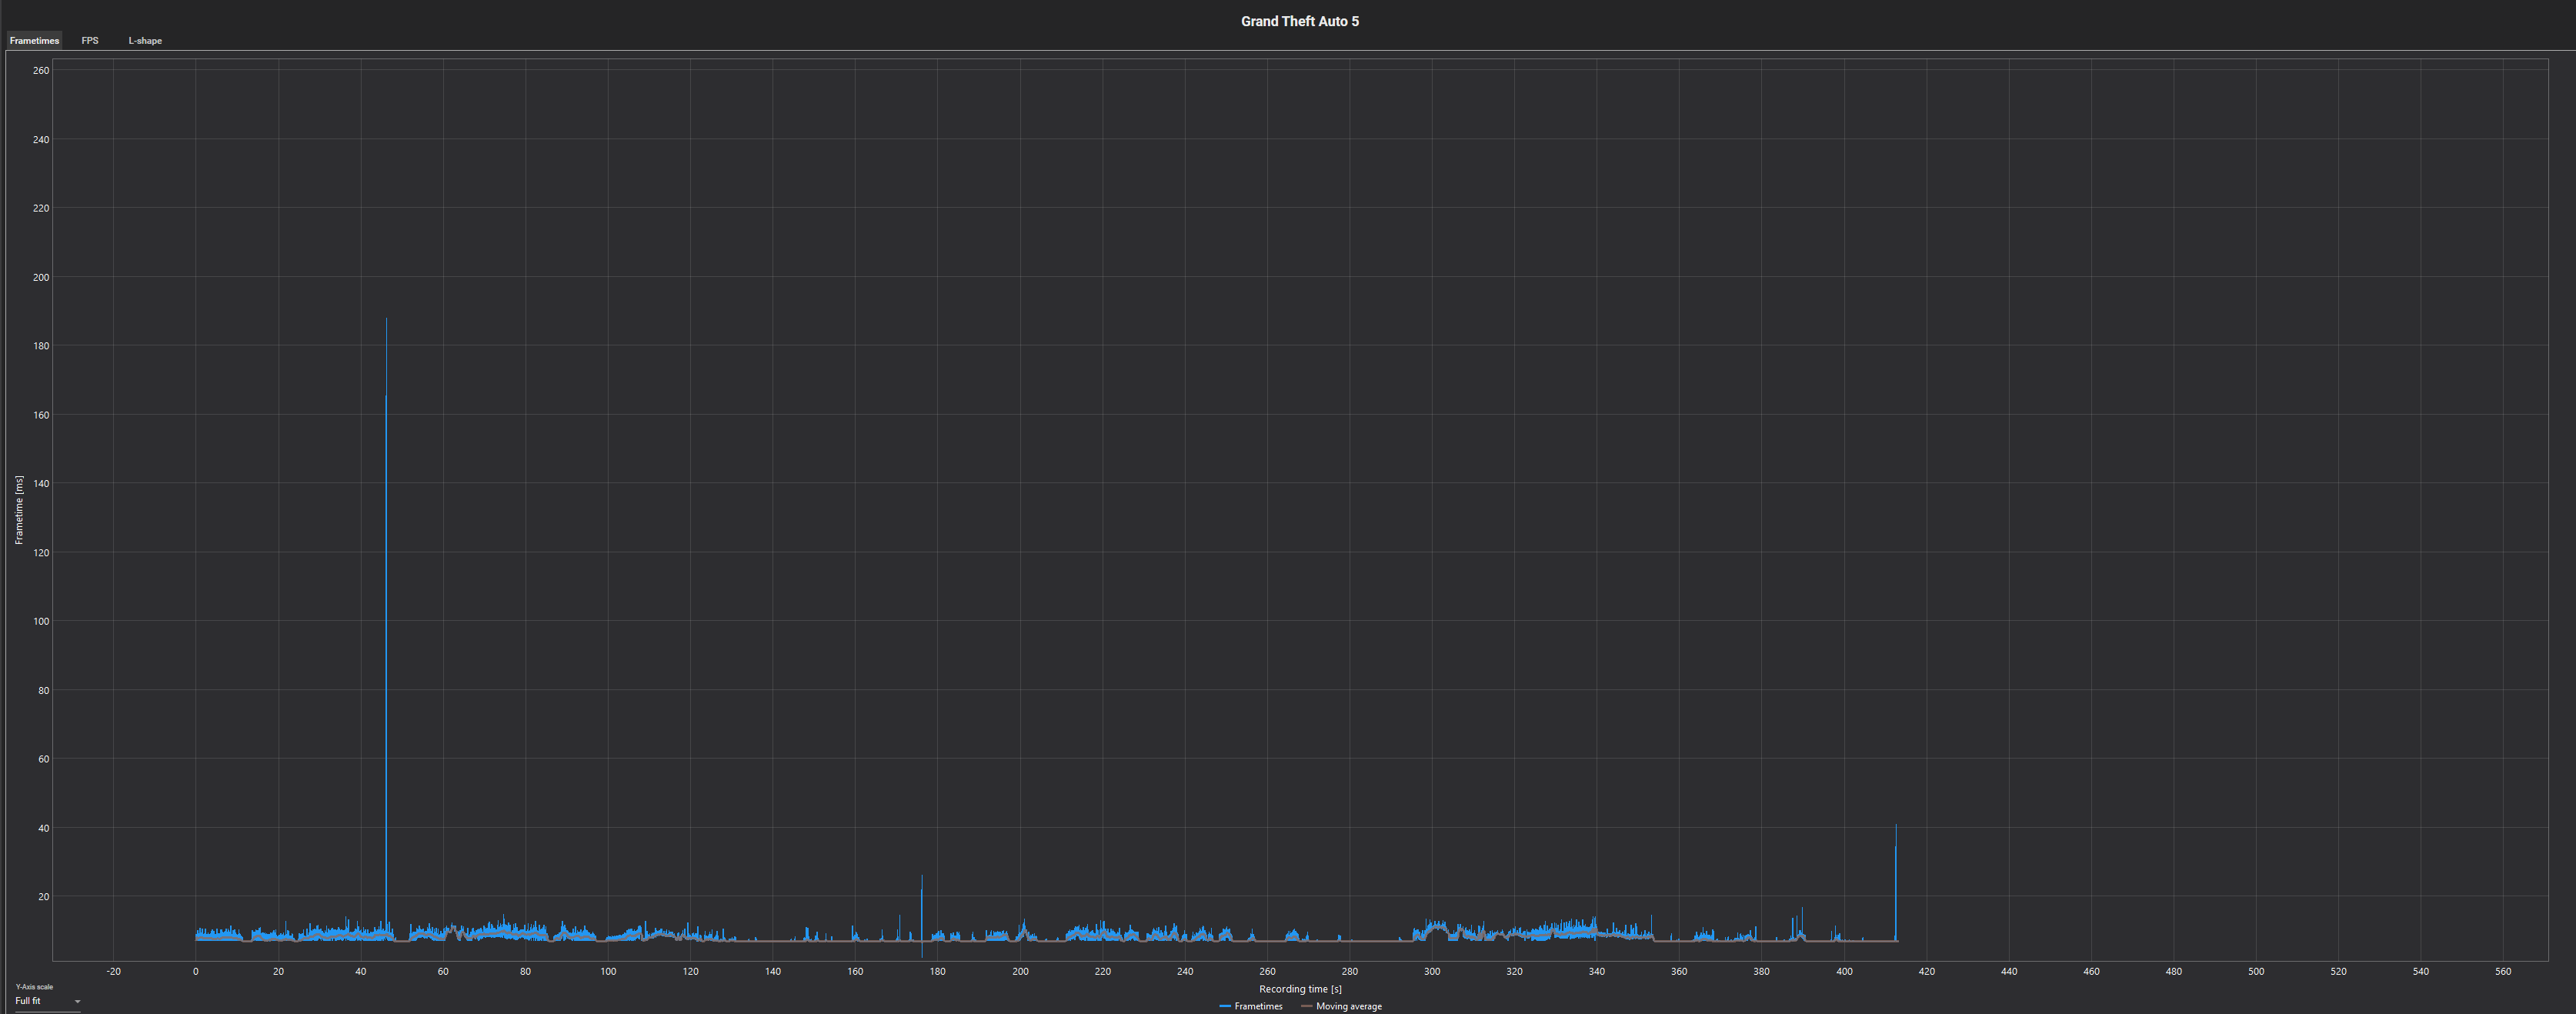This screenshot has height=1014, width=2576.
Task: Click the '420' tick on the time axis
Action: coord(1926,971)
